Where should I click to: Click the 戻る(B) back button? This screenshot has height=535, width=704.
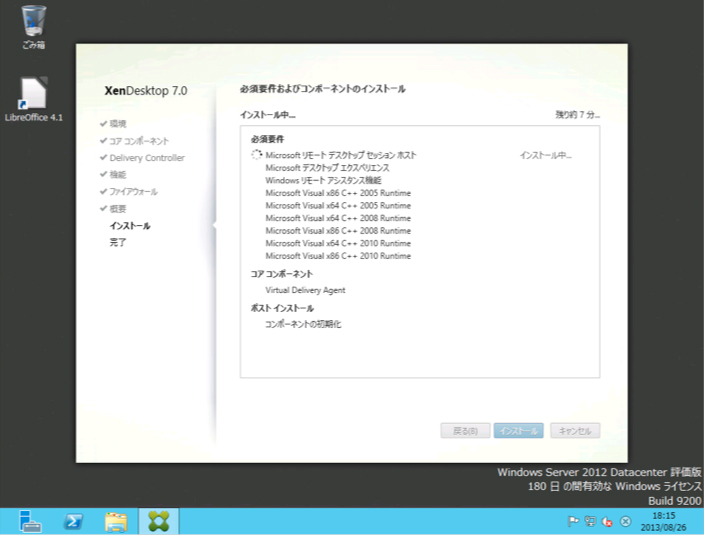(x=465, y=431)
